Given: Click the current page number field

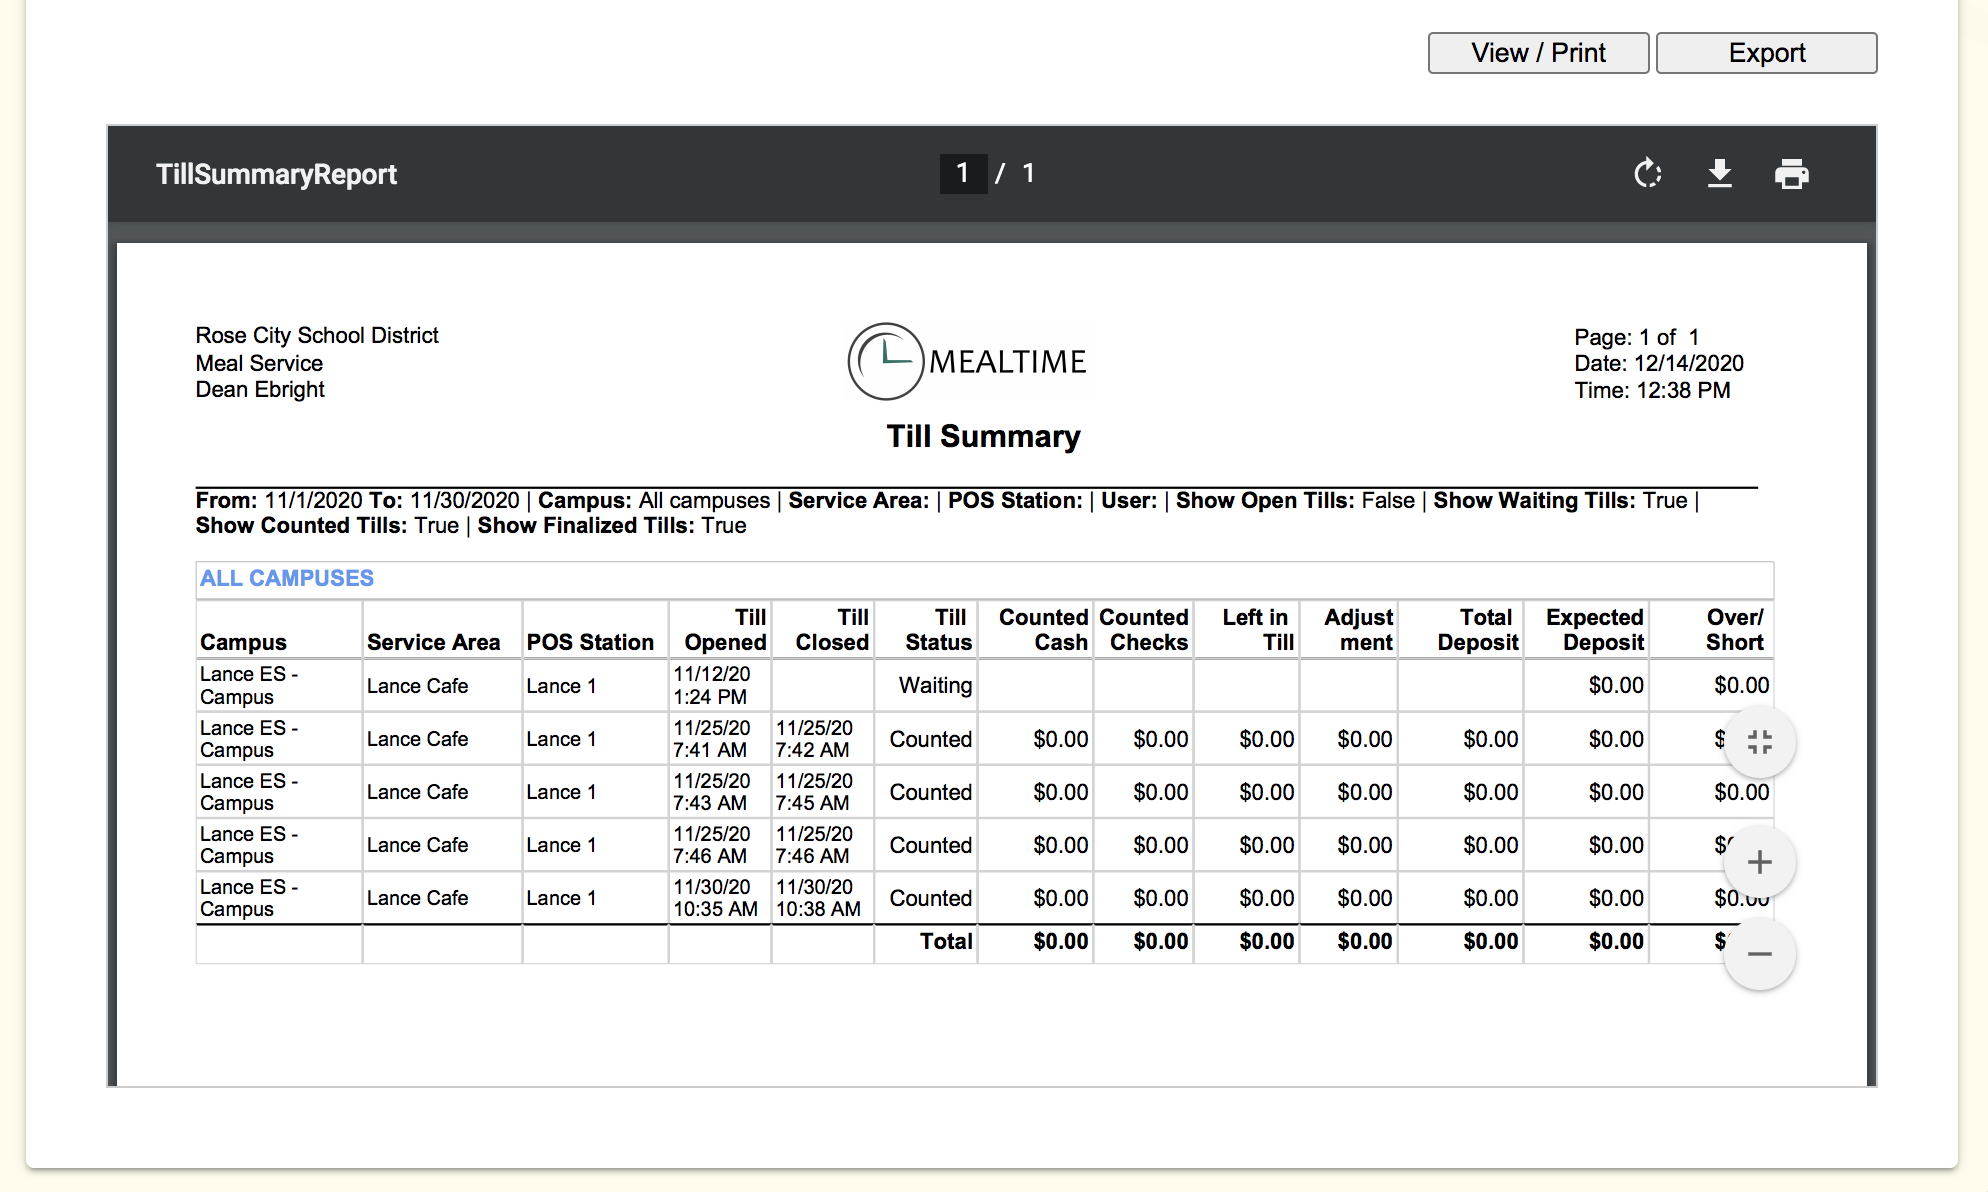Looking at the screenshot, I should tap(962, 174).
